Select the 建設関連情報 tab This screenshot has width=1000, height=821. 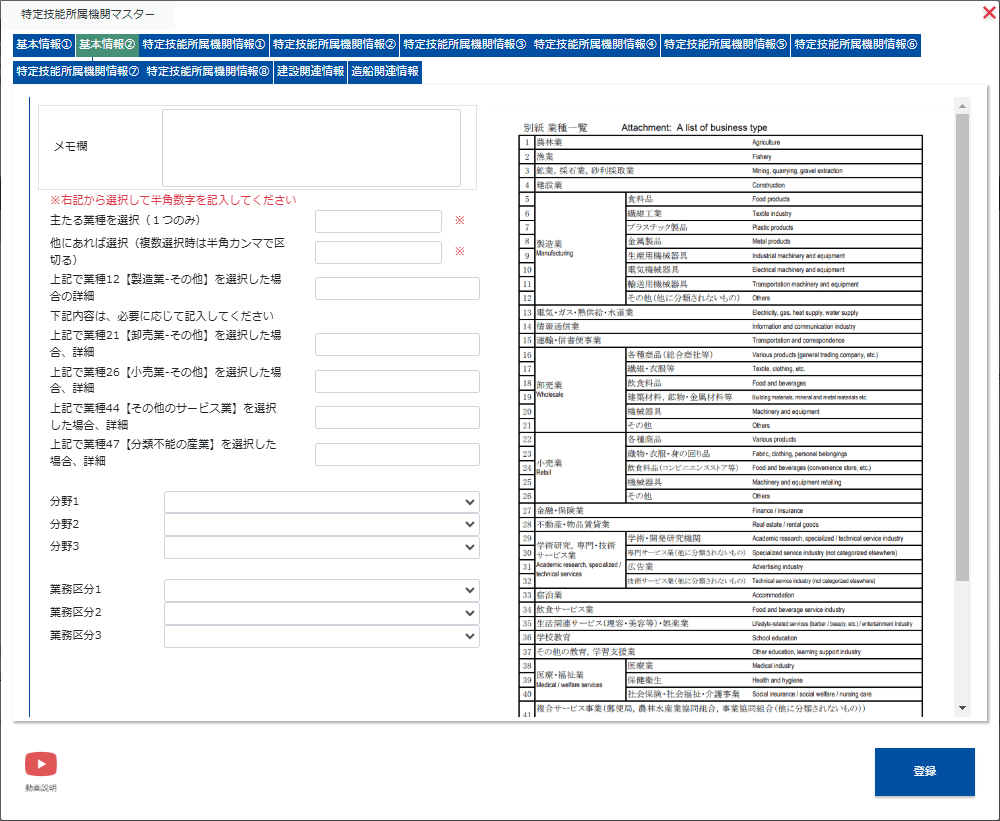[311, 71]
